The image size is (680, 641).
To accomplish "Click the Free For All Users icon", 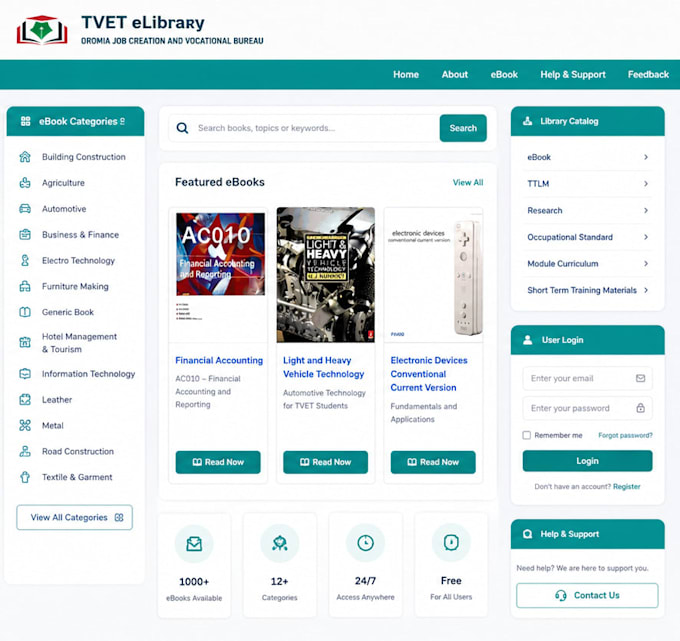I will (451, 543).
